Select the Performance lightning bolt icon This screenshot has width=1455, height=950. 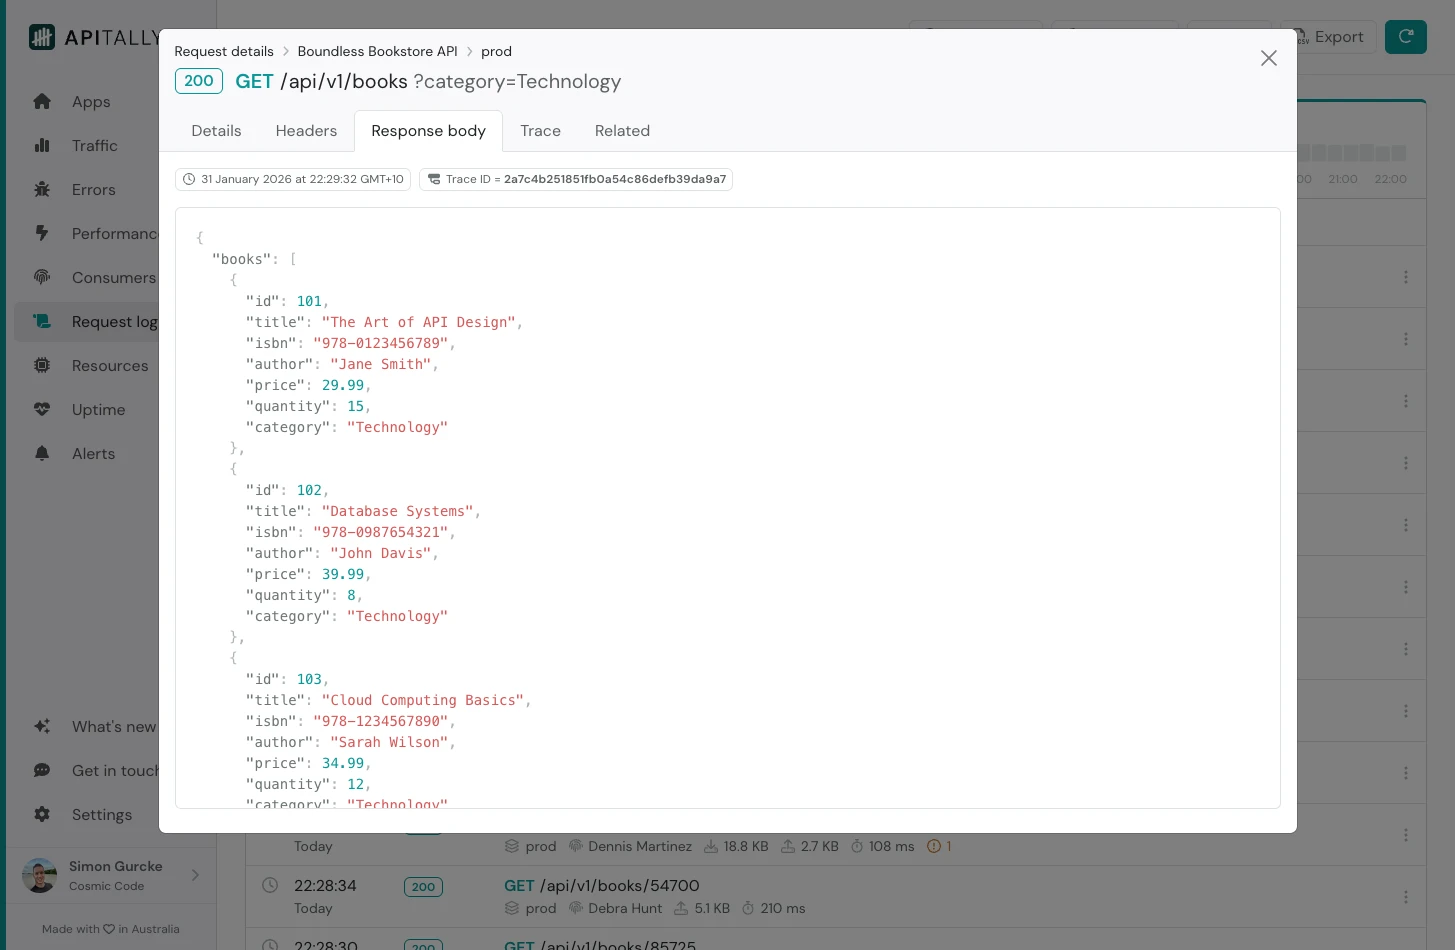42,234
